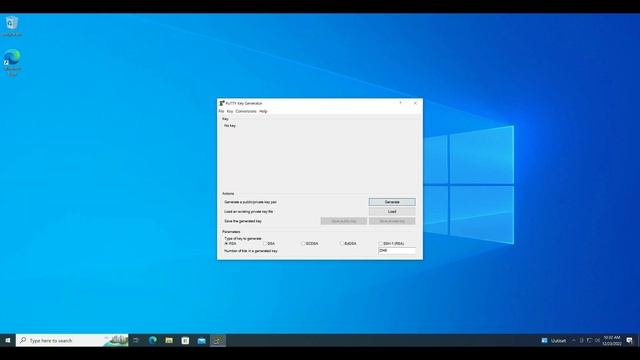Select the Microsoft Edge desktop shortcut
640x360 pixels.
click(12, 62)
